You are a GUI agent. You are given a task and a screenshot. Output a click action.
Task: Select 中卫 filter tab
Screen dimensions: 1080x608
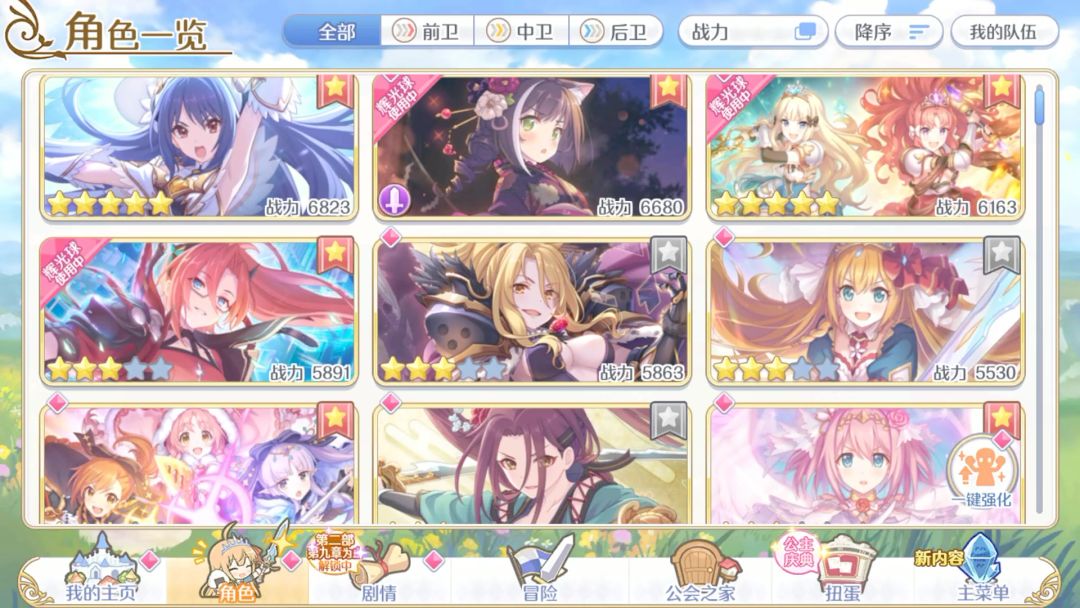tap(521, 32)
